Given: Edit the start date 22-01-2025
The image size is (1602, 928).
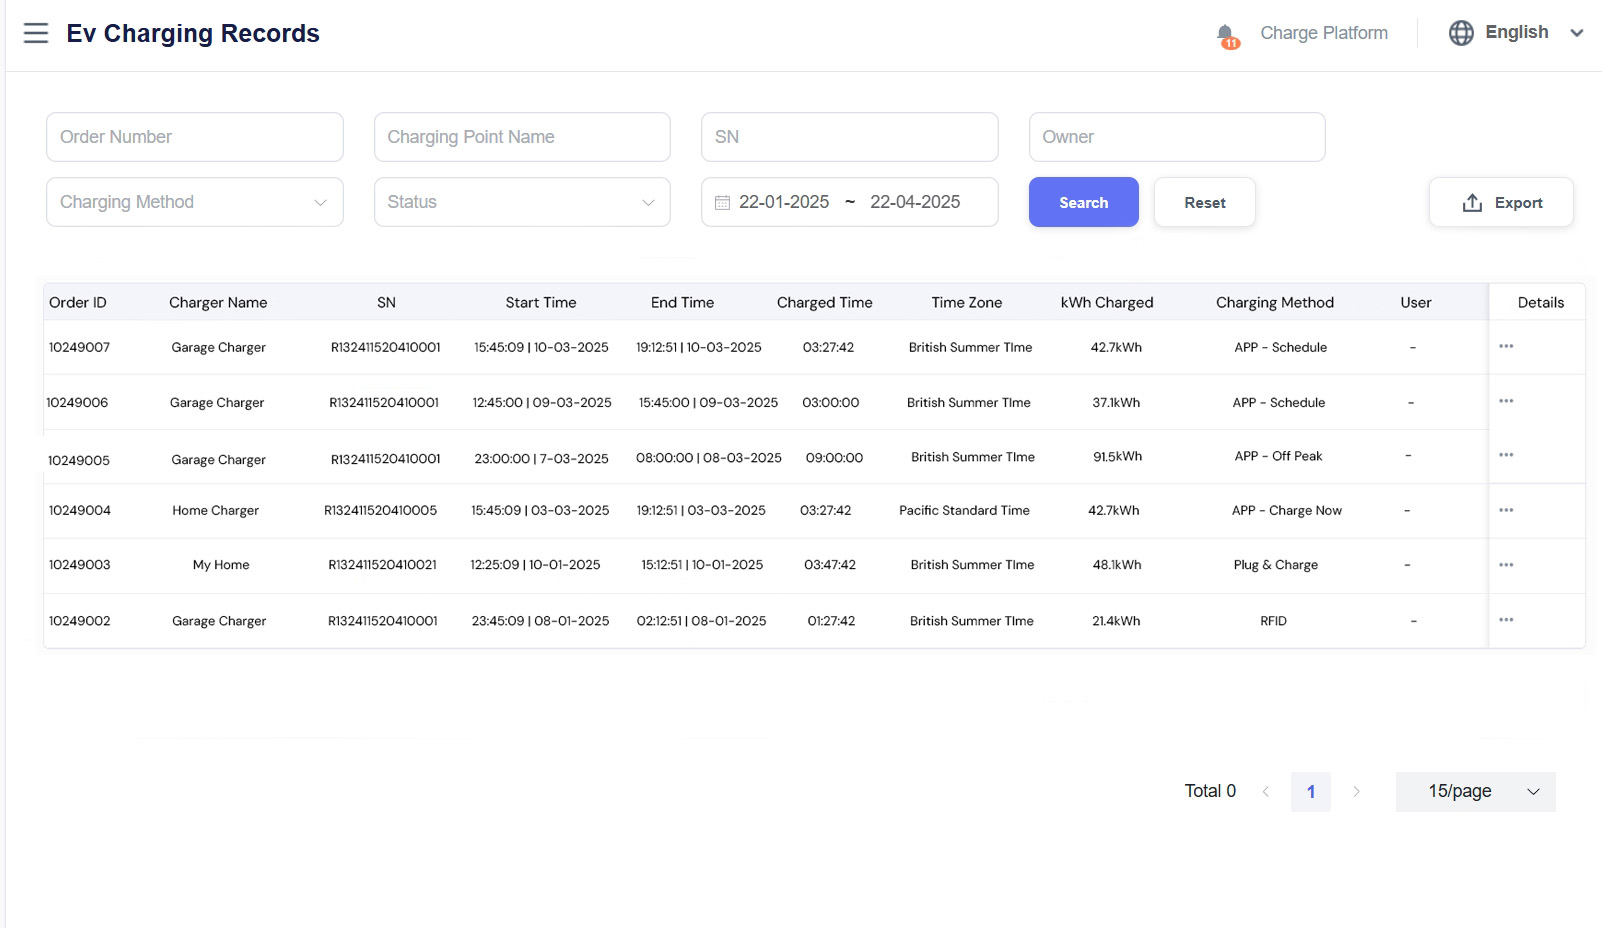Looking at the screenshot, I should pos(784,202).
